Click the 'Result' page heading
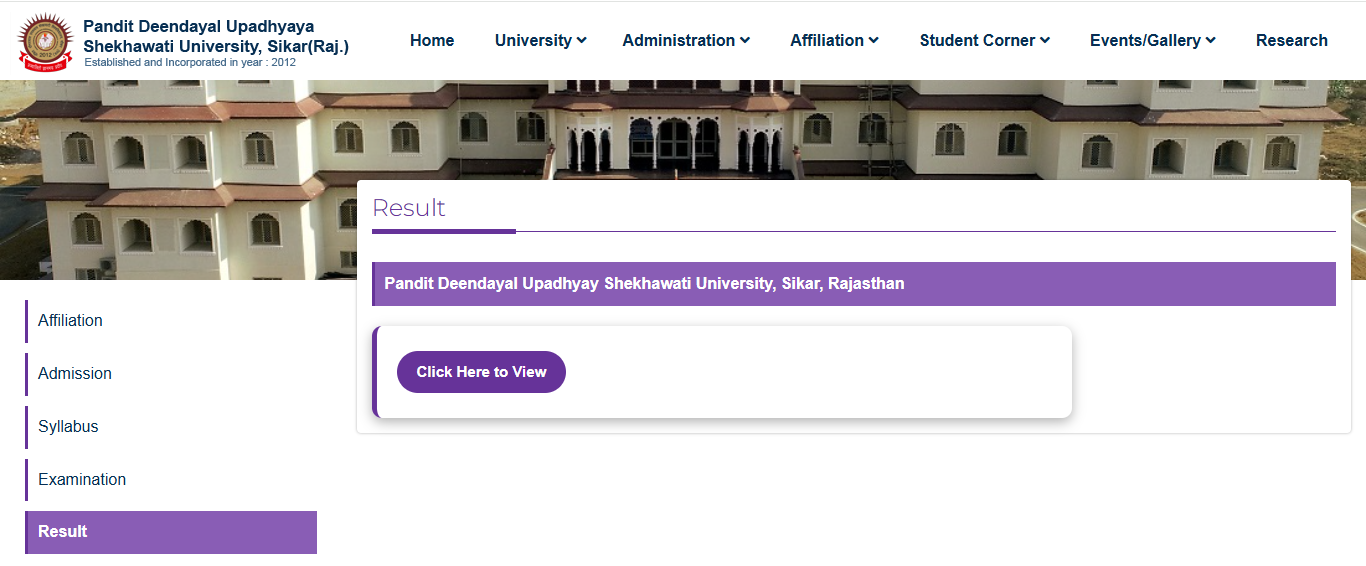 [409, 208]
